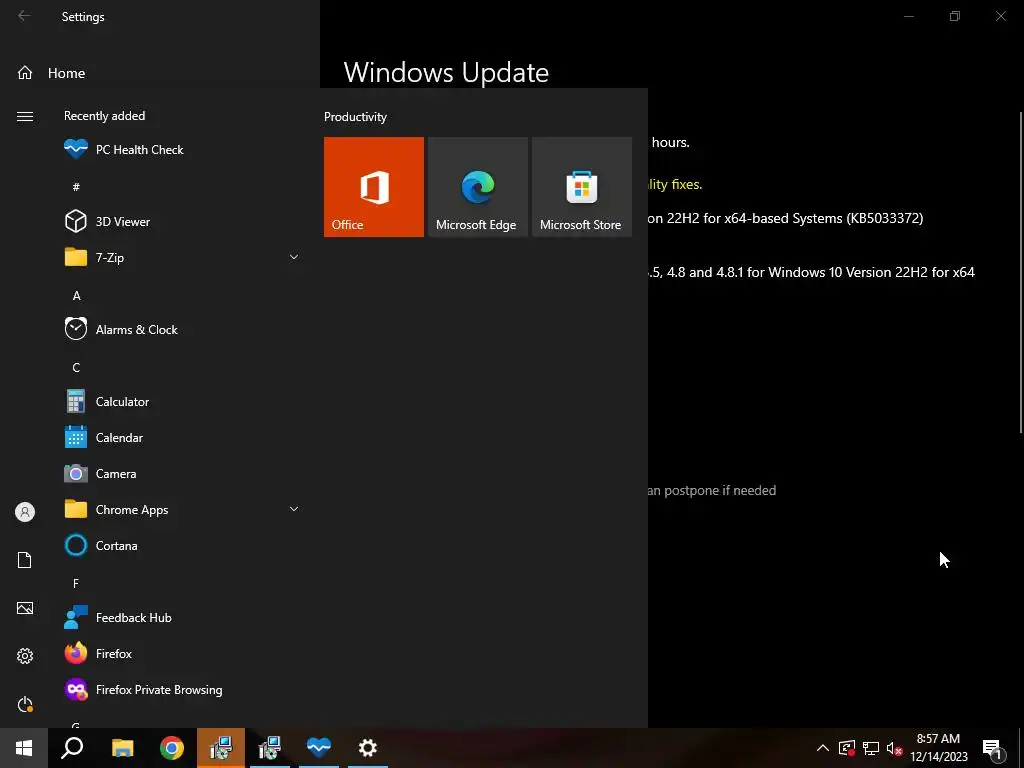Expand the 7-Zip folder chevron
1024x768 pixels.
pyautogui.click(x=294, y=257)
